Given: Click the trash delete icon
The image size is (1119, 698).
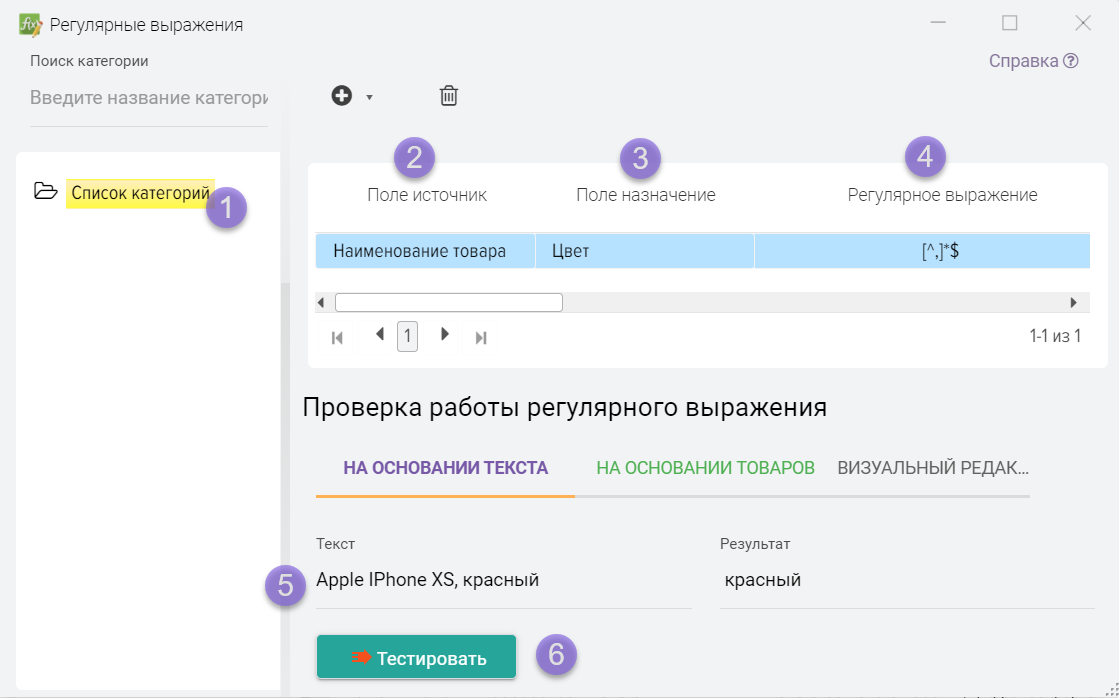Looking at the screenshot, I should pos(449,96).
